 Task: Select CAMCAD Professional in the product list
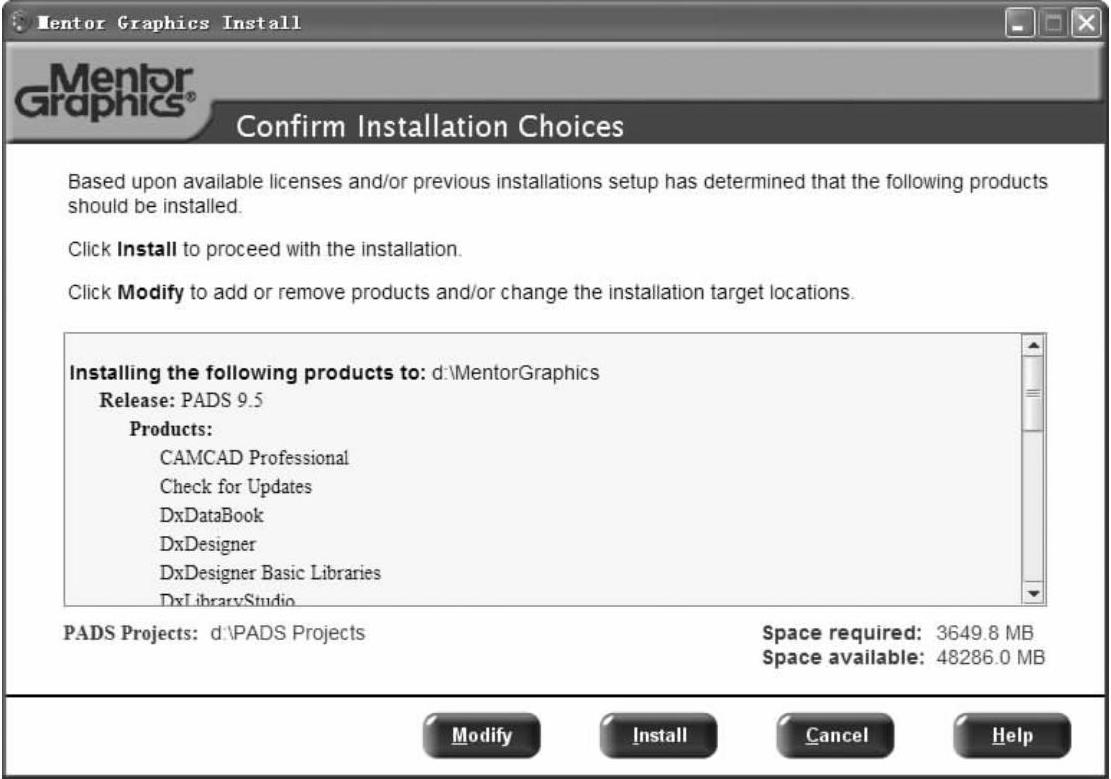(254, 459)
